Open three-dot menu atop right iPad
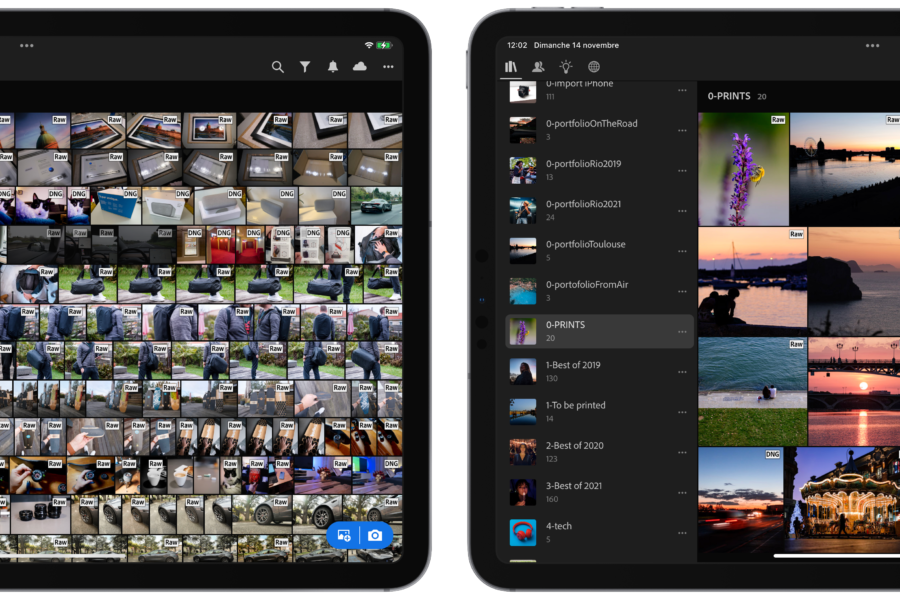 point(872,45)
